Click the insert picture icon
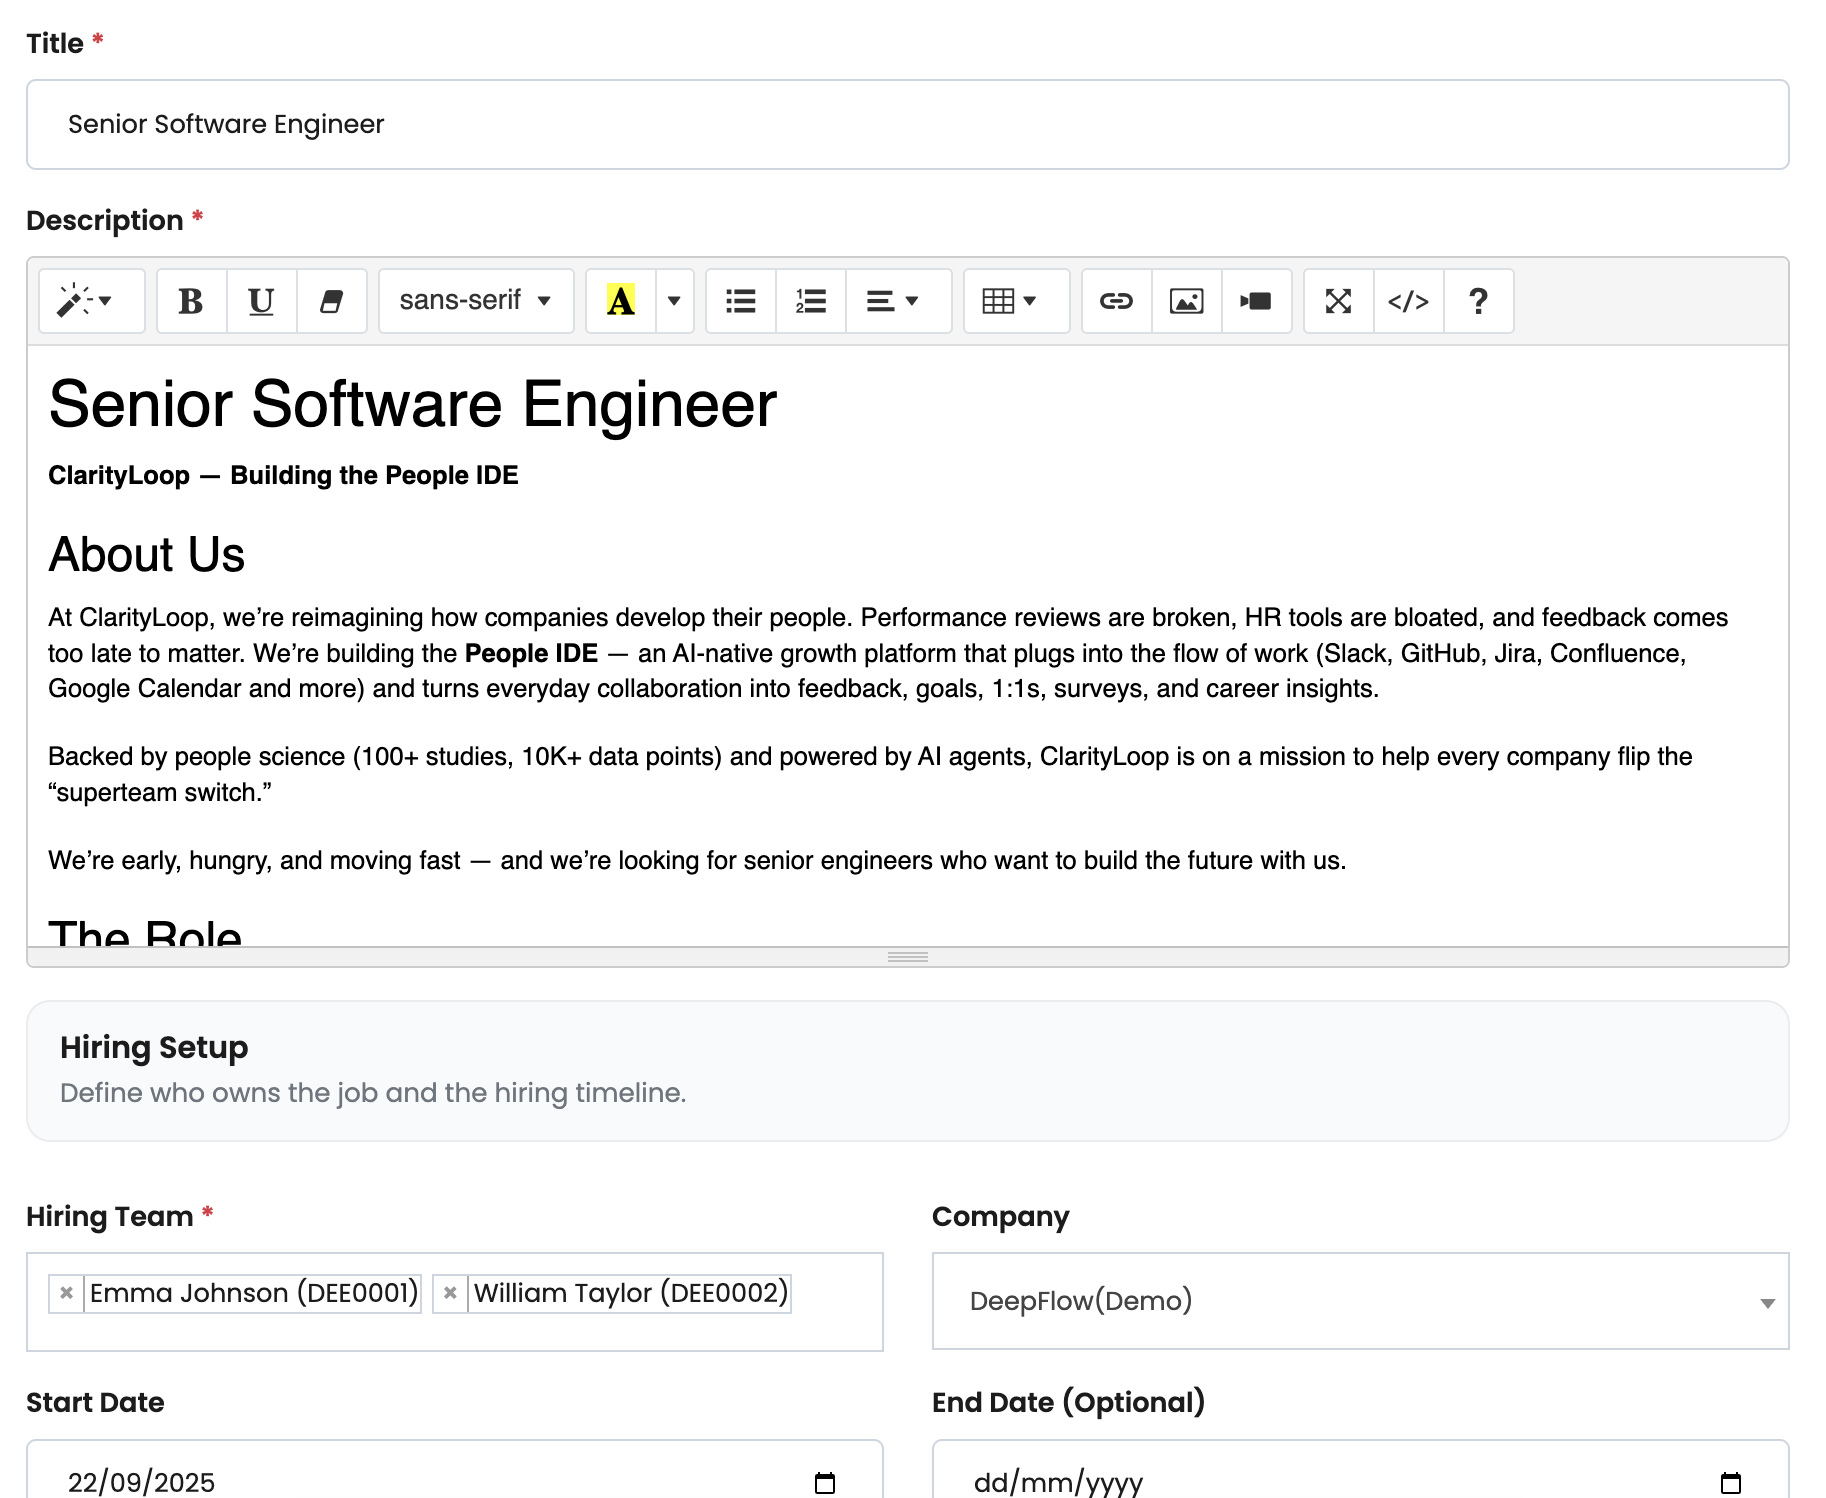Image resolution: width=1826 pixels, height=1498 pixels. tap(1187, 301)
